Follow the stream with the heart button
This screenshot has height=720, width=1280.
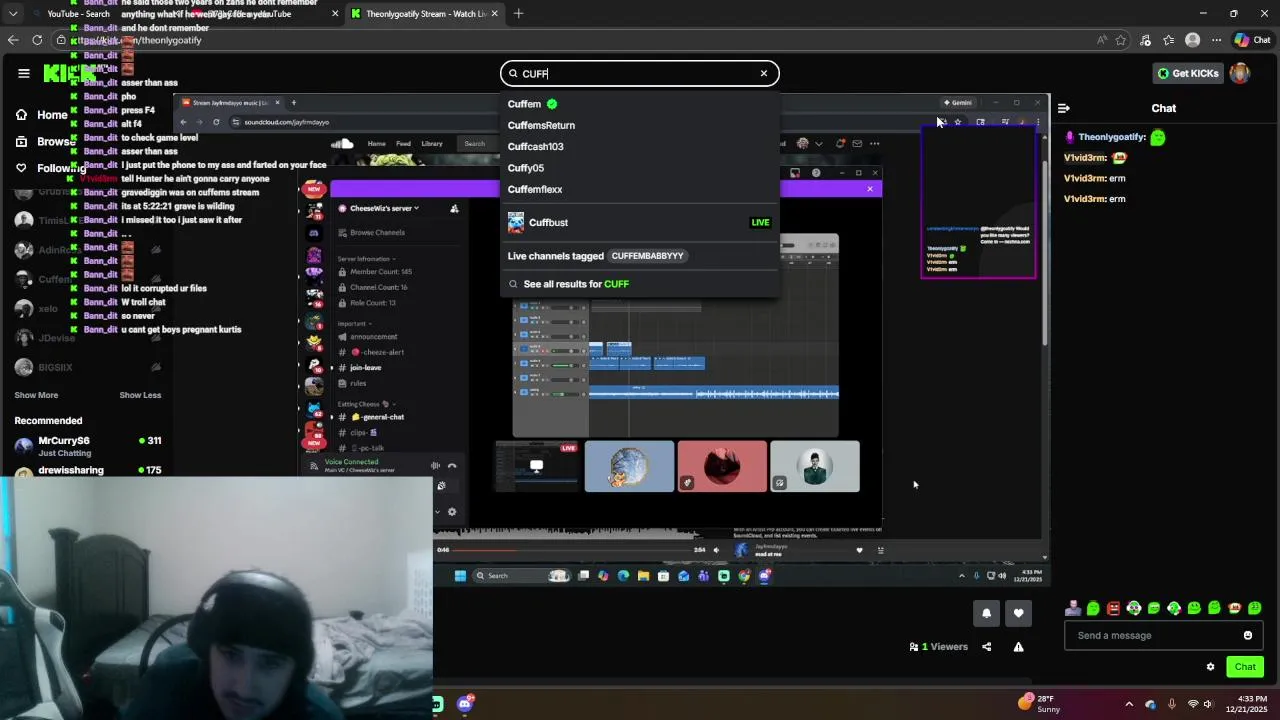tap(1018, 613)
